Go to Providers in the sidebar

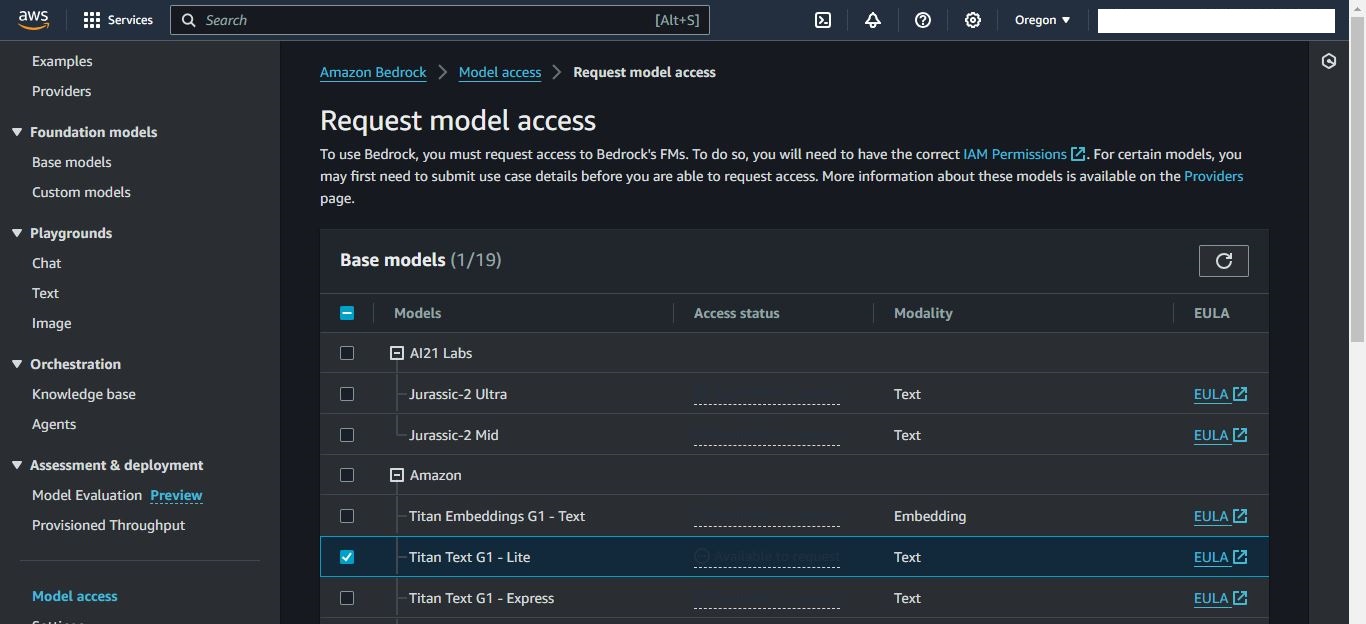pos(61,91)
